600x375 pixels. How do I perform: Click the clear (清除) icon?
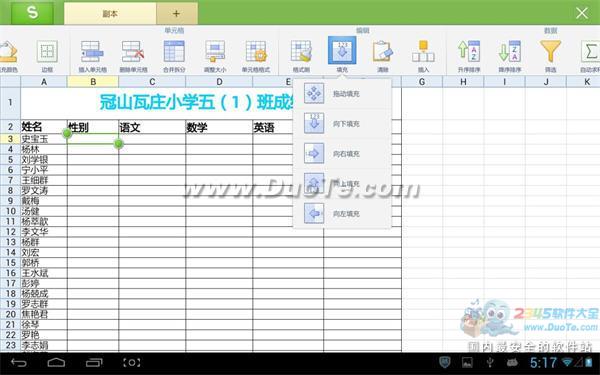383,52
